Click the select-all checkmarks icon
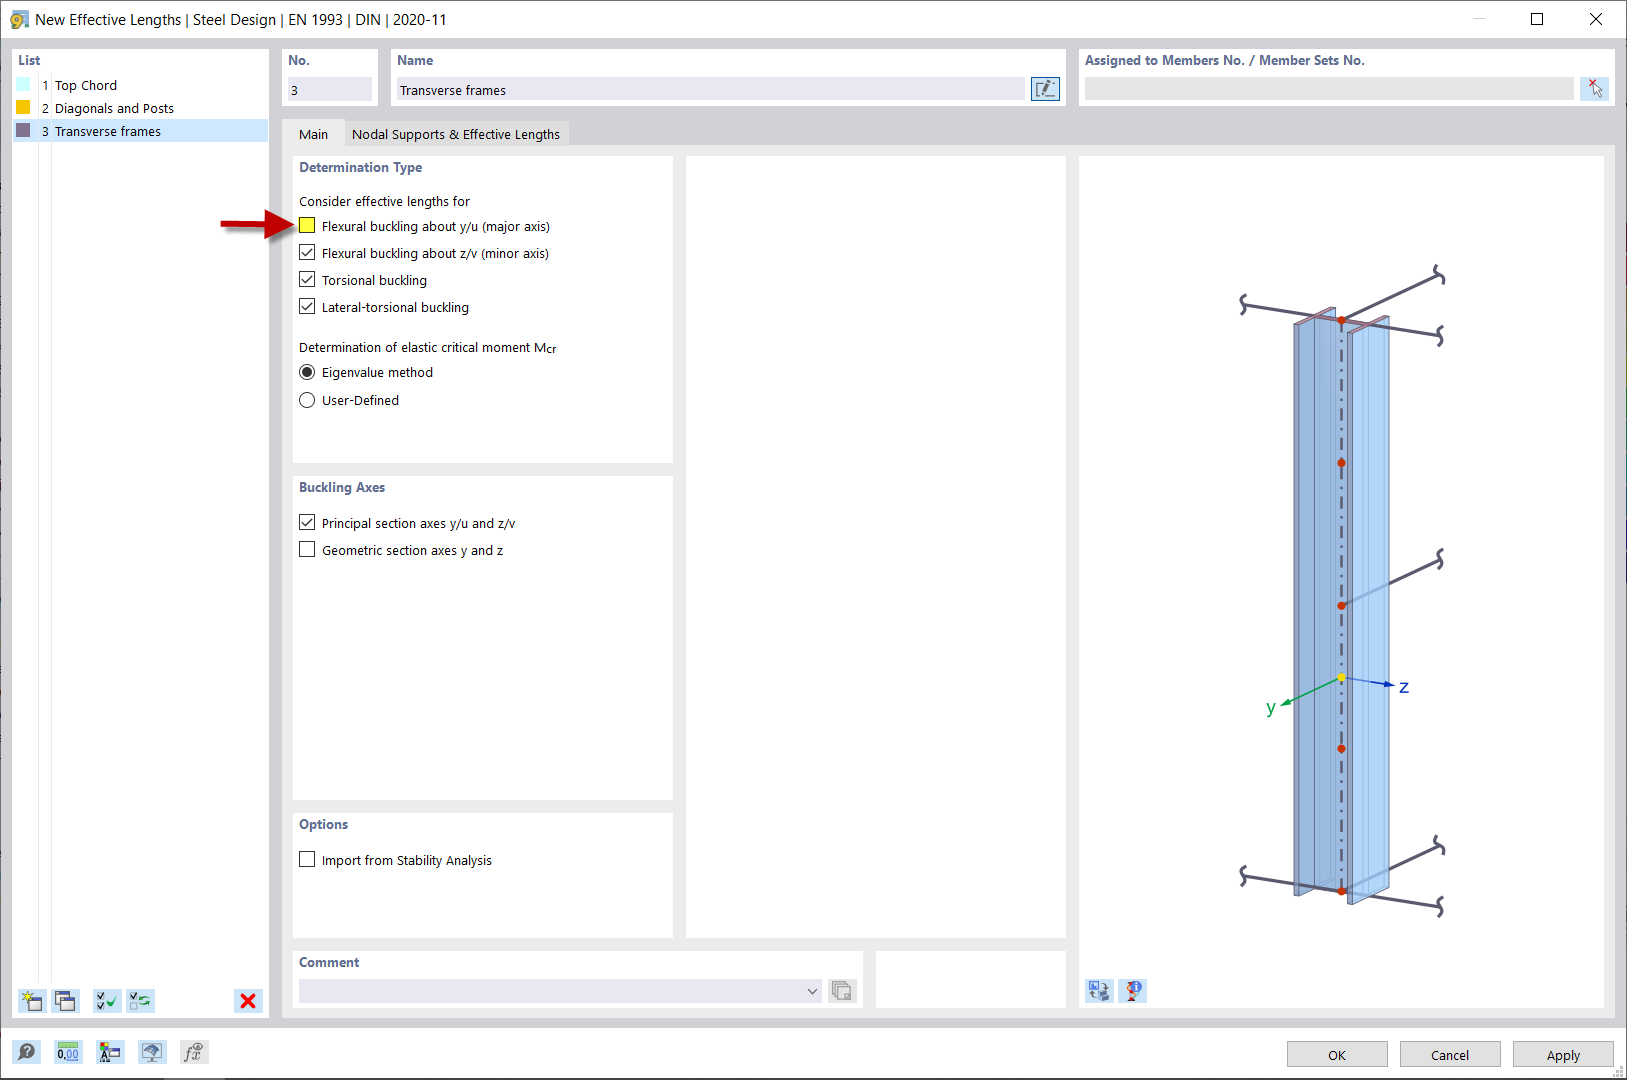 (x=107, y=1000)
